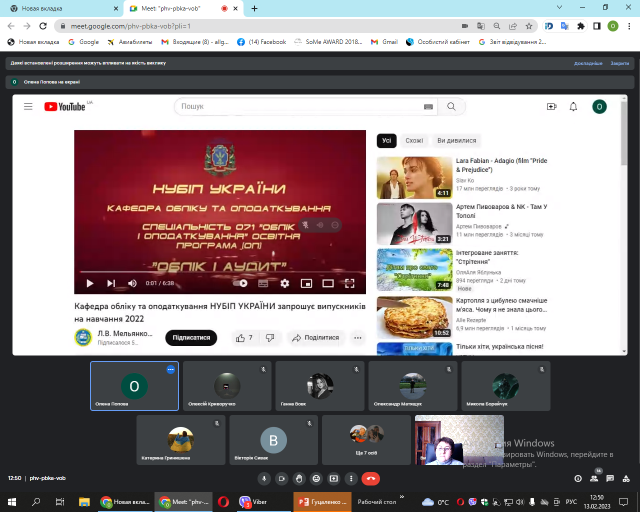
Task: Raise hand in the Meet call
Action: (299, 479)
